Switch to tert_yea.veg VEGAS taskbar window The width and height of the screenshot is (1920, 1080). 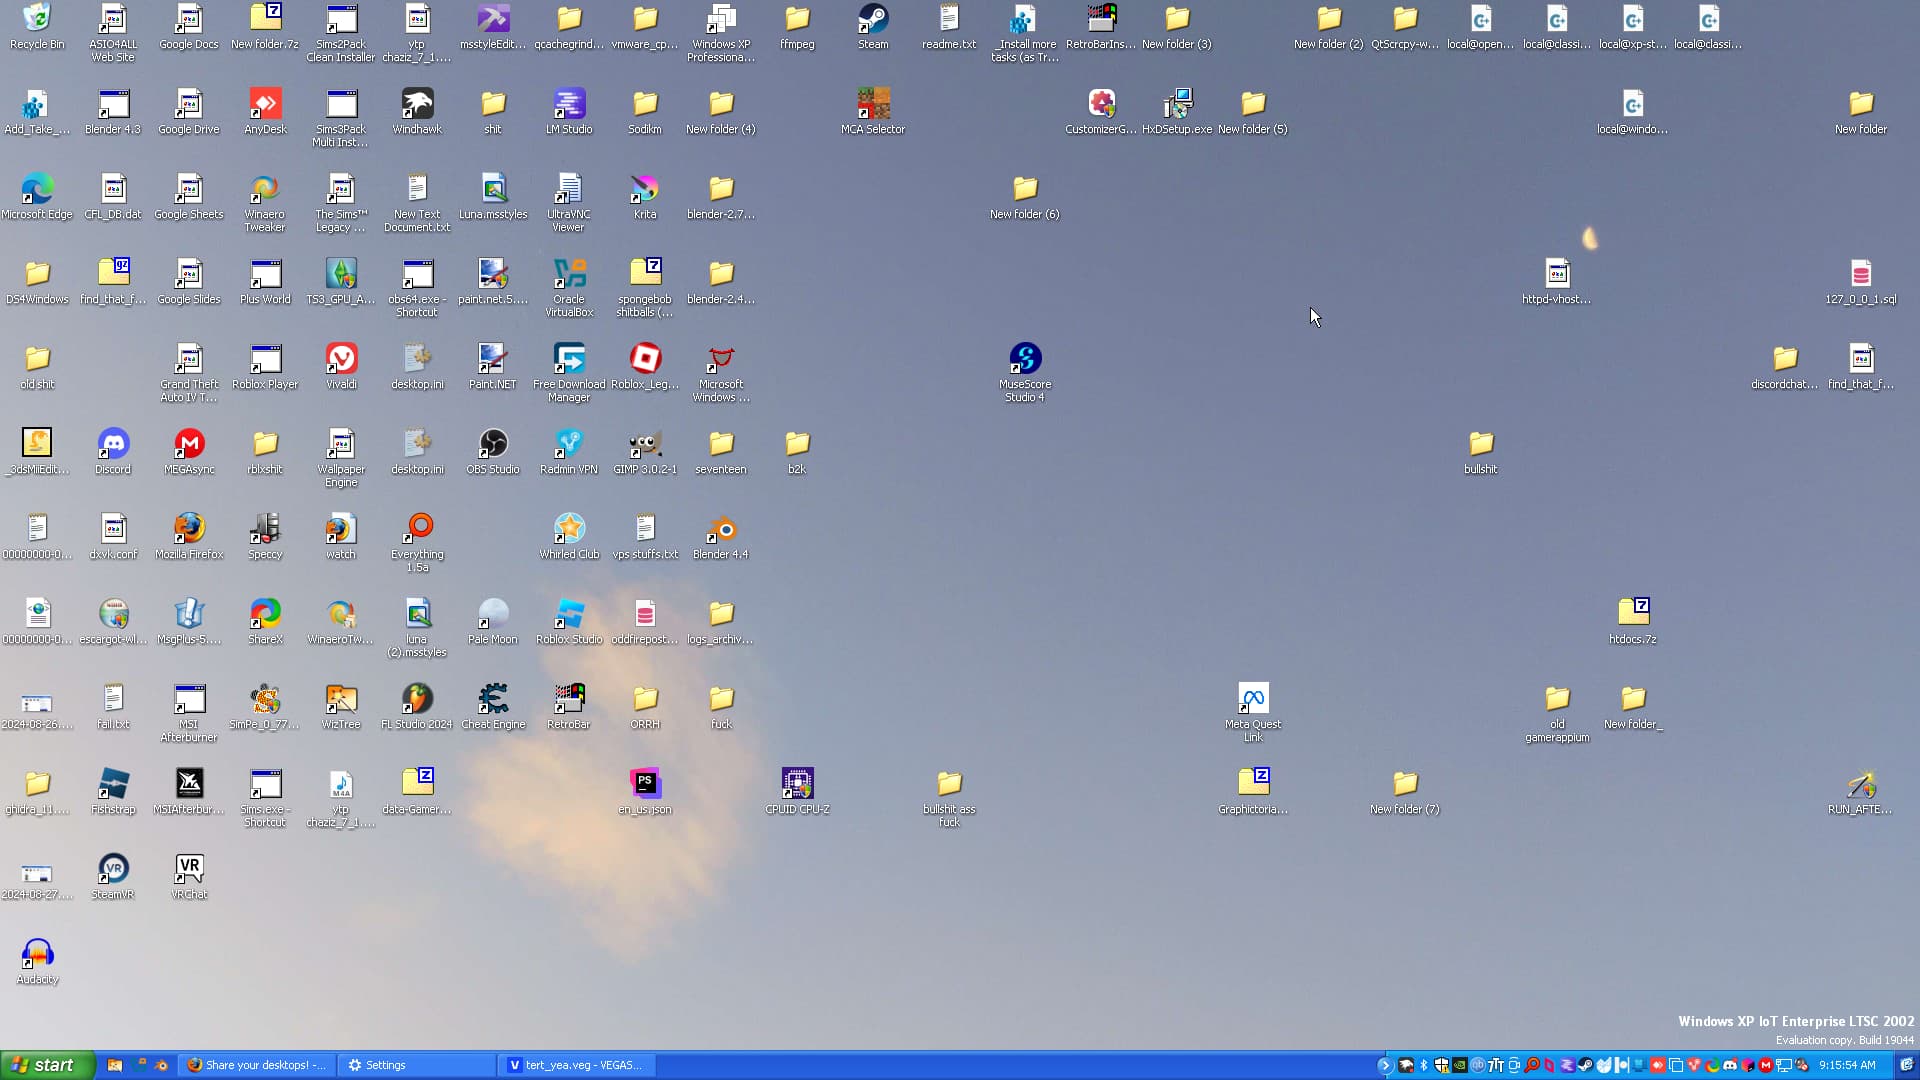tap(577, 1065)
